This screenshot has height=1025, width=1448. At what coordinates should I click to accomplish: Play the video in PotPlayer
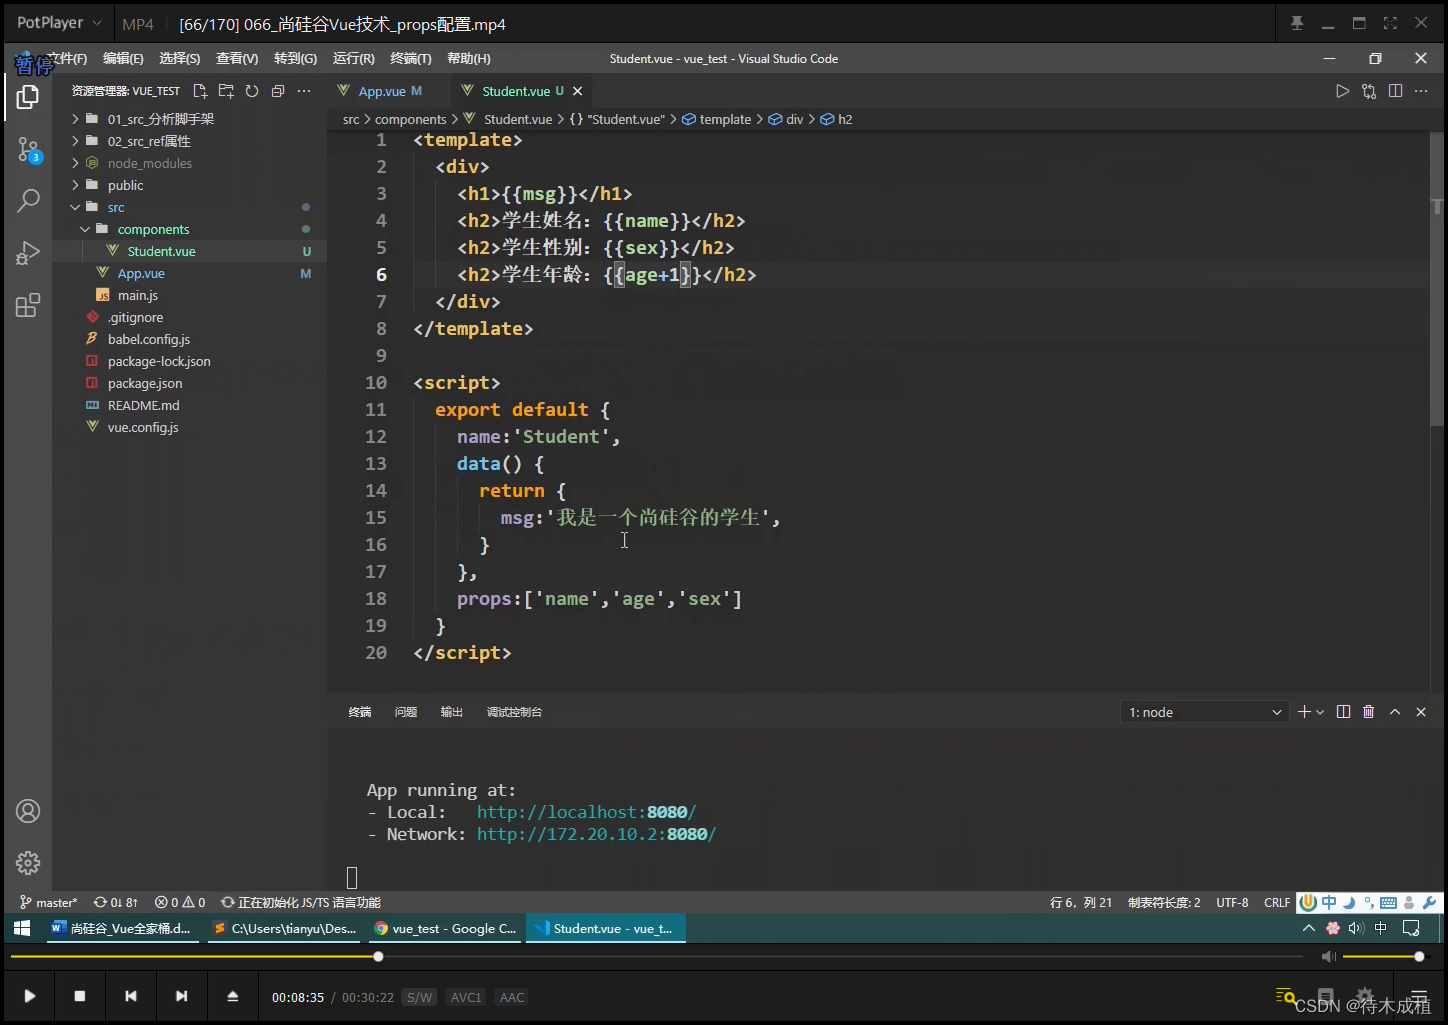click(x=30, y=996)
